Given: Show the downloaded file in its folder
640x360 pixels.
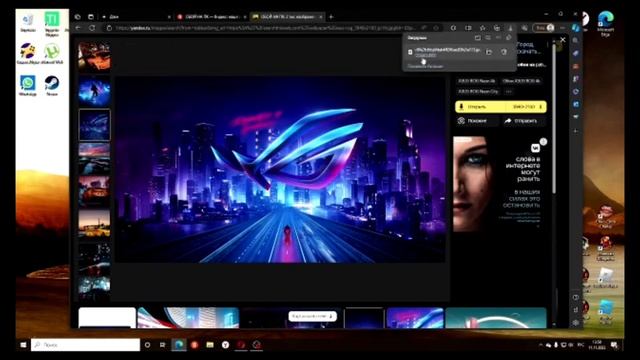Looking at the screenshot, I should coord(489,52).
